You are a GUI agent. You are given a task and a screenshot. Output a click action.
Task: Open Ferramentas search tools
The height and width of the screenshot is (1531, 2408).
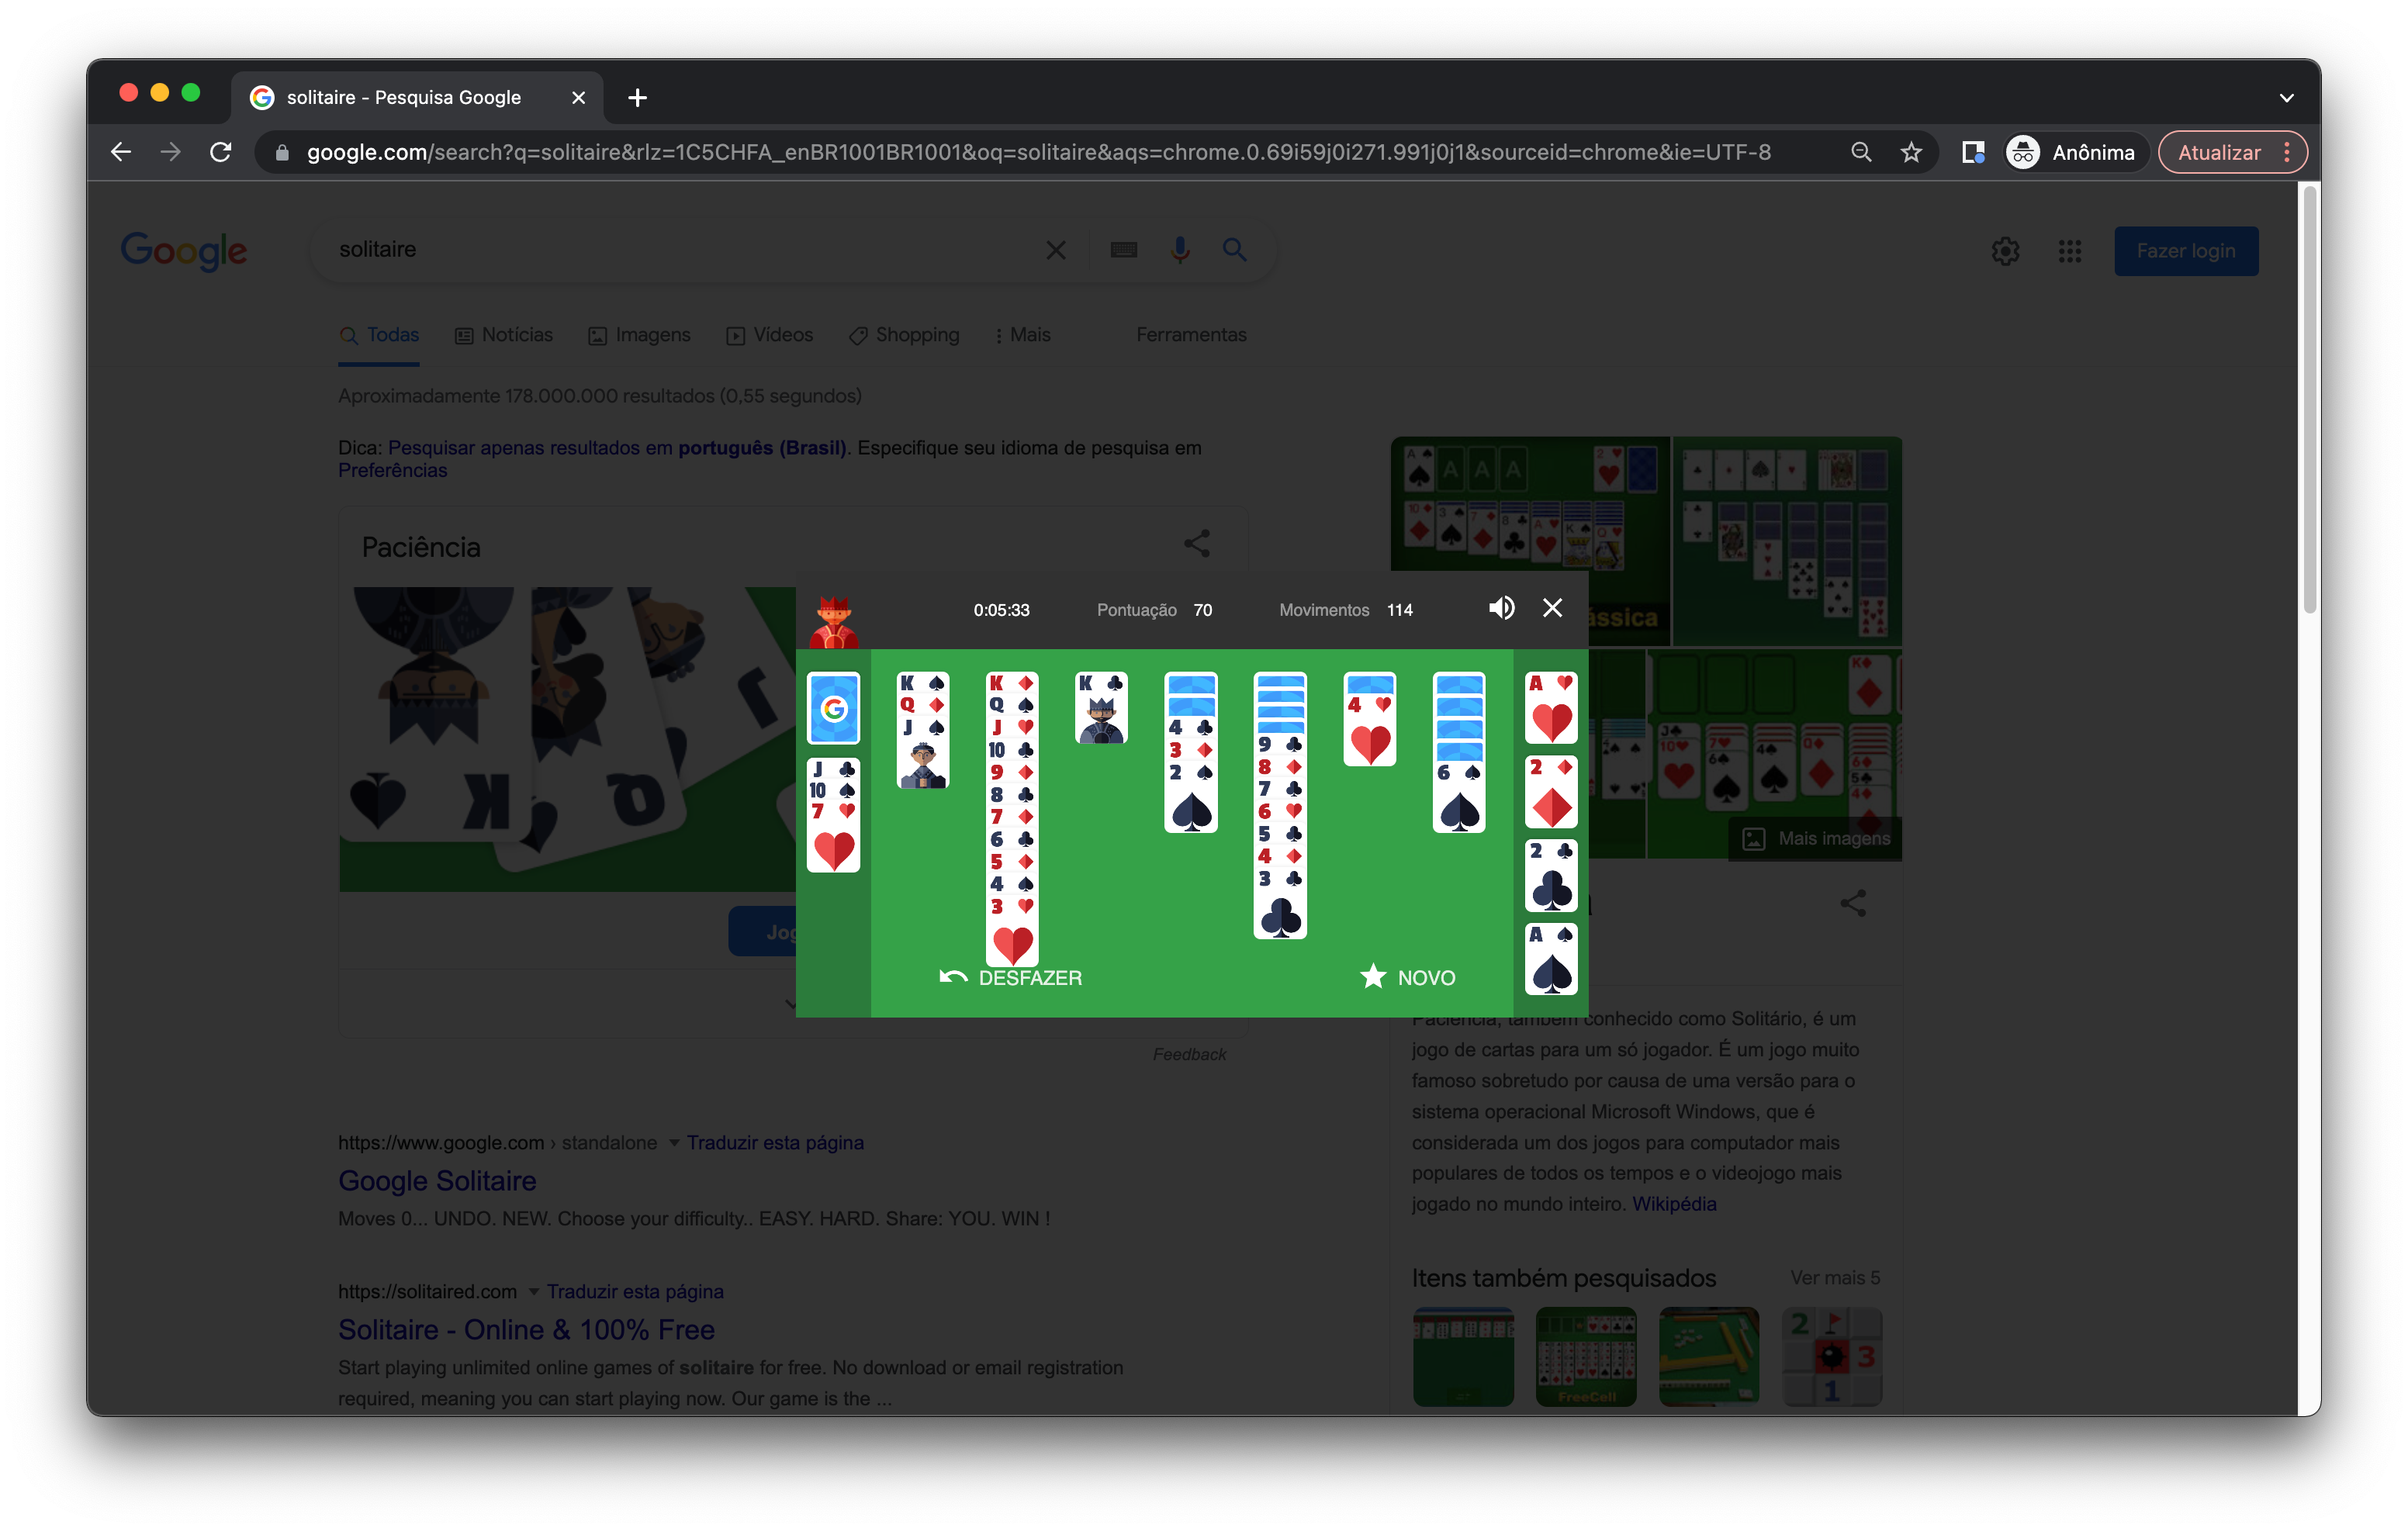pyautogui.click(x=1191, y=335)
